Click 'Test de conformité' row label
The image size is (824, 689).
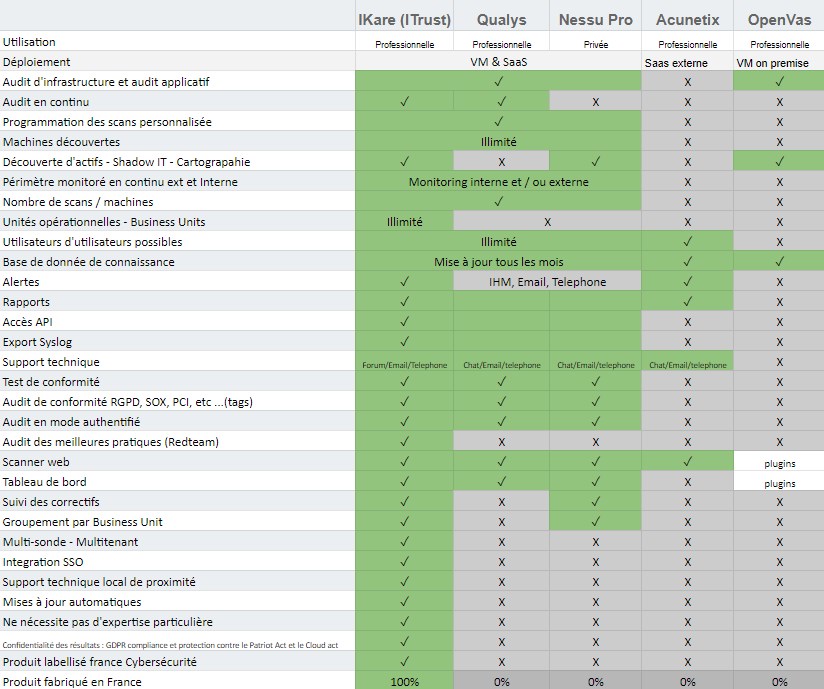point(51,382)
